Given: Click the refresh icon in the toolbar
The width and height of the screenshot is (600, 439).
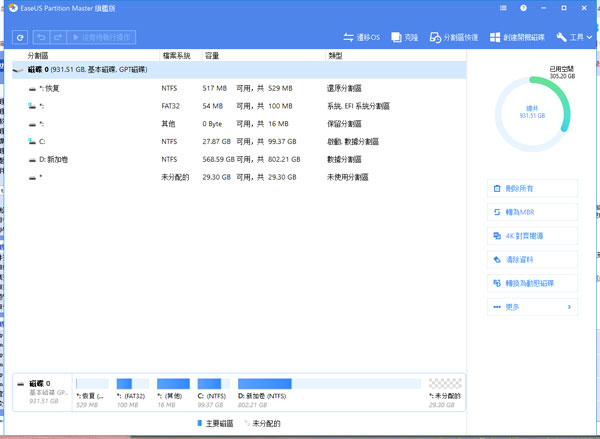Looking at the screenshot, I should tap(20, 37).
